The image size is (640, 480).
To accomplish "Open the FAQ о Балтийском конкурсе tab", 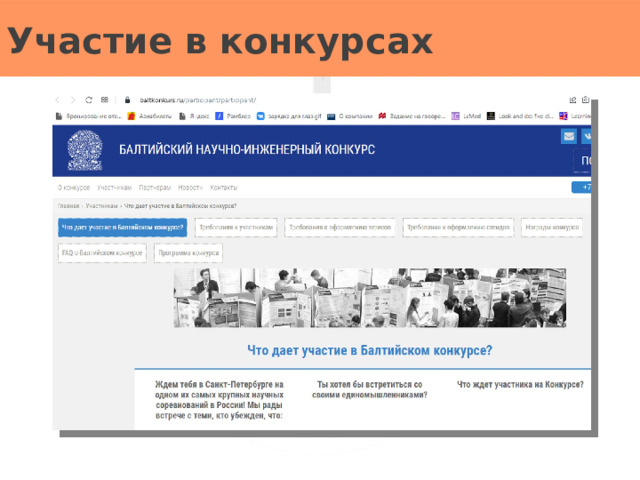I will pos(102,253).
